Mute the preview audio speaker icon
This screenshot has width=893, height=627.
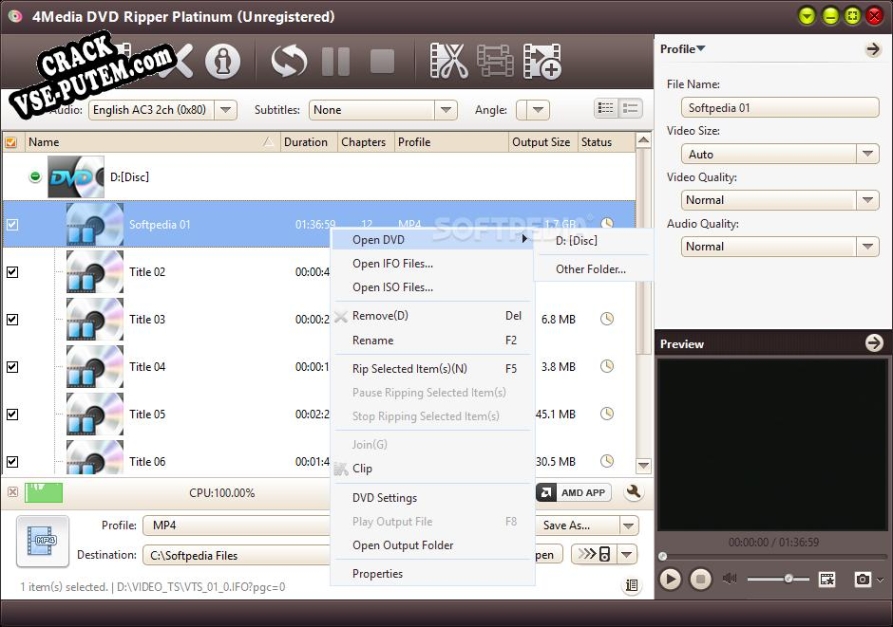(x=730, y=579)
